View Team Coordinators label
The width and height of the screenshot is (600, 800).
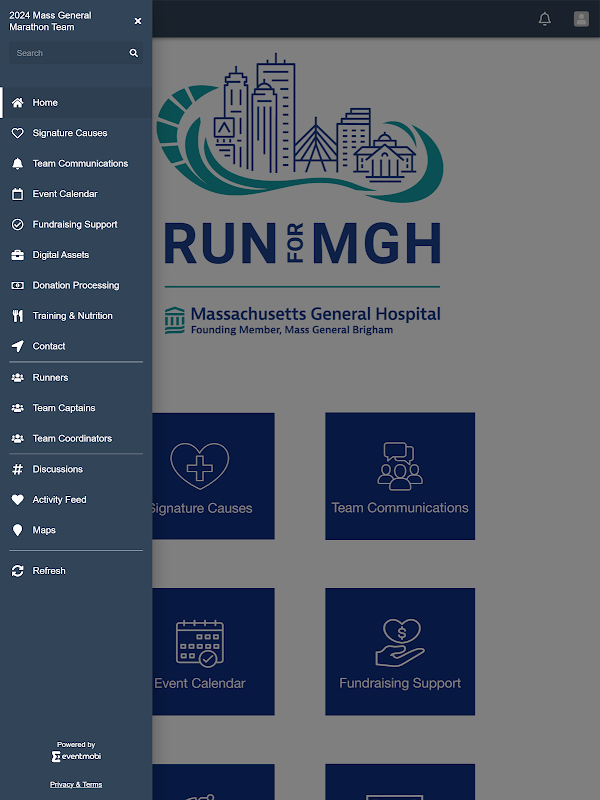point(72,439)
